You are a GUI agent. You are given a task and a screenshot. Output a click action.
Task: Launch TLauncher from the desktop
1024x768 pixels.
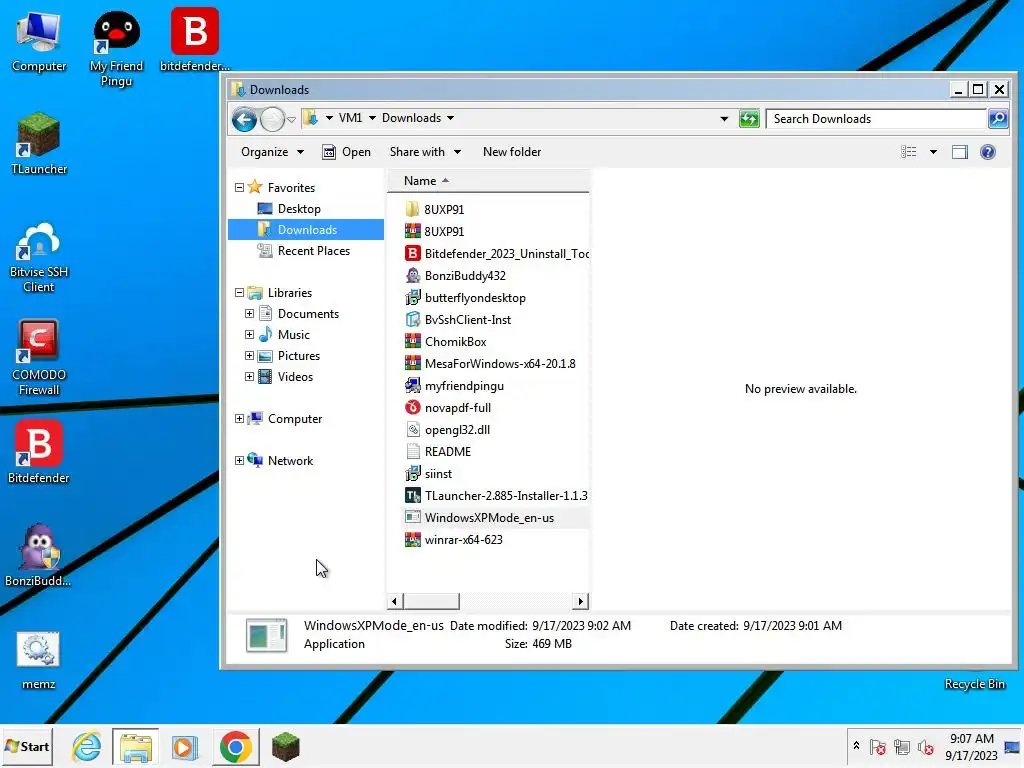(39, 144)
